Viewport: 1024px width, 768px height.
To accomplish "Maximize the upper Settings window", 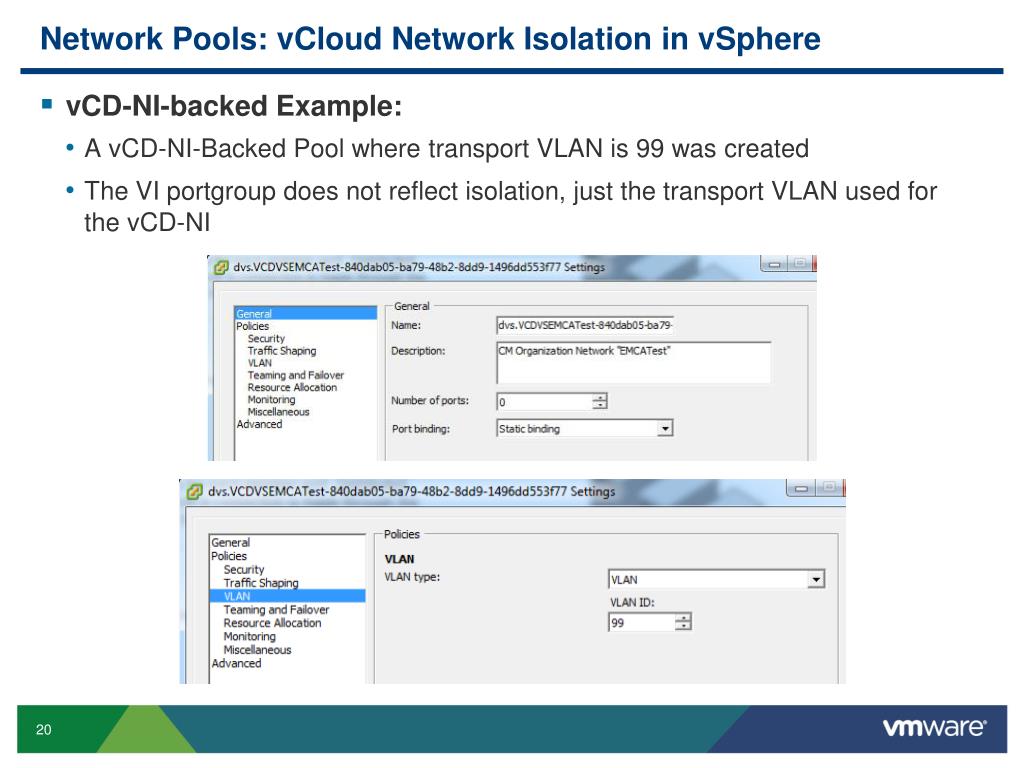I will point(799,264).
